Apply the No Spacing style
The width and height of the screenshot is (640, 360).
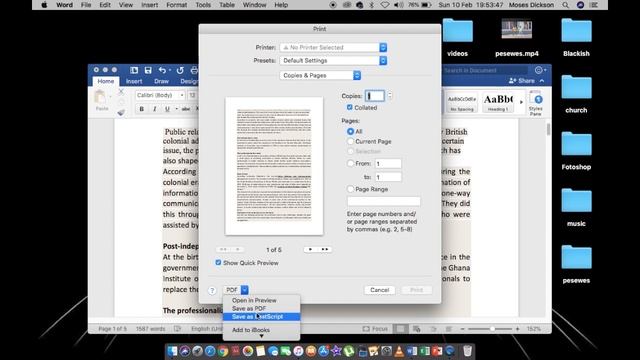pos(462,102)
